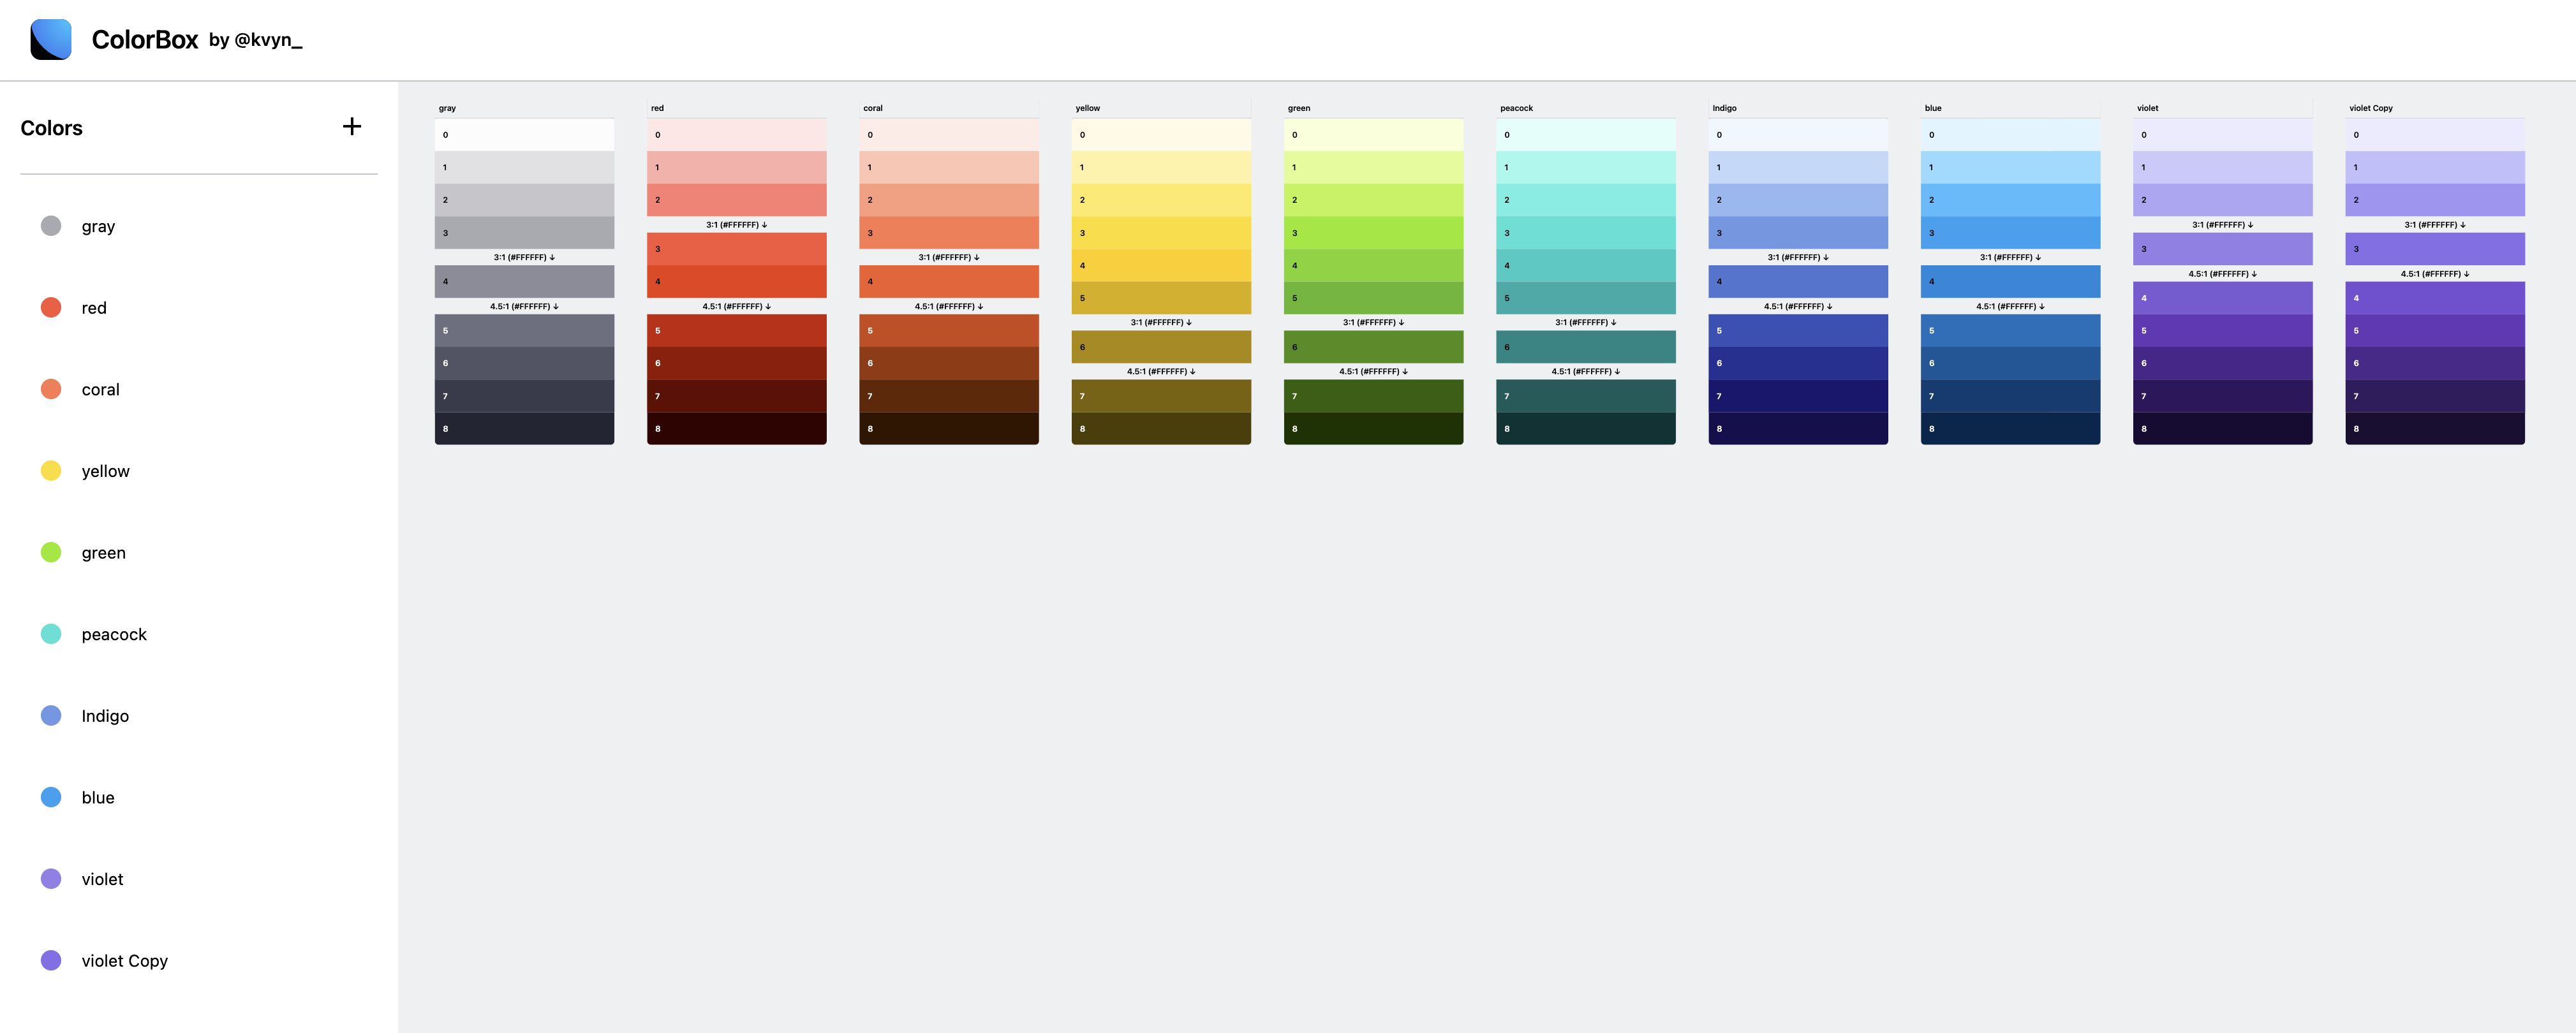
Task: Click the peacock color dot in sidebar
Action: pos(51,634)
